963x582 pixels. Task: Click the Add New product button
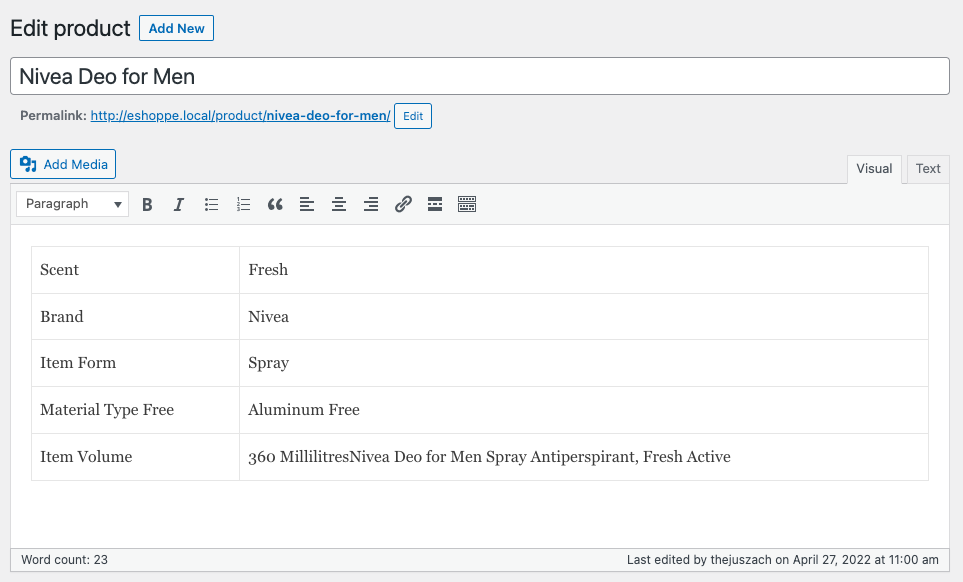click(176, 28)
